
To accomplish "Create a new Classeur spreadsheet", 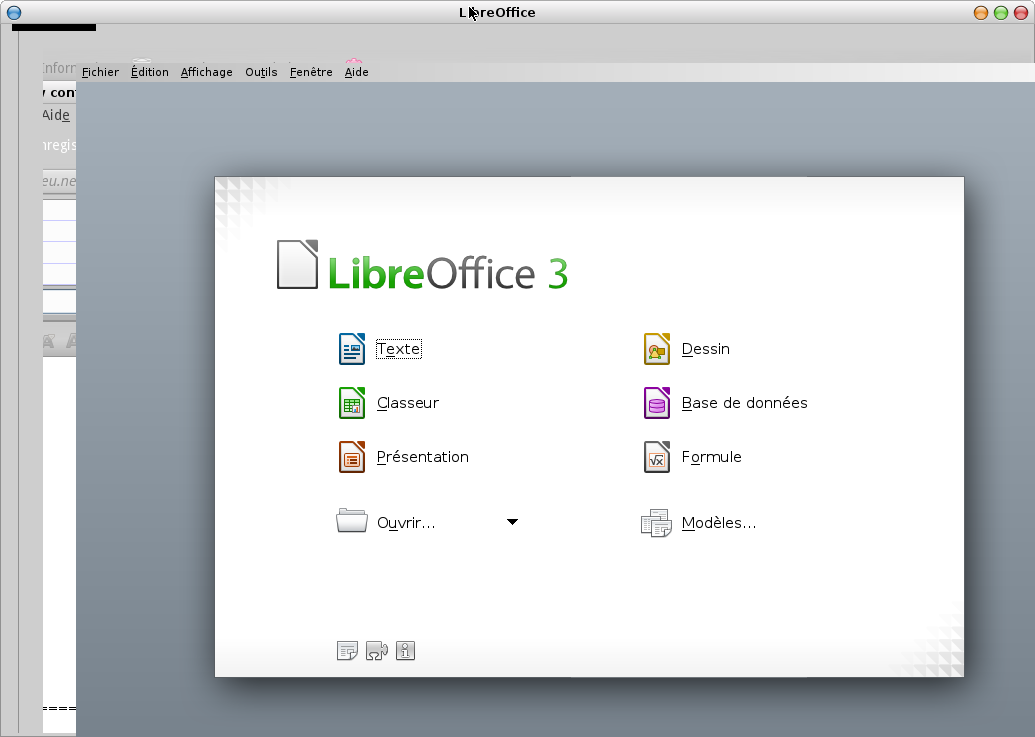I will click(388, 402).
